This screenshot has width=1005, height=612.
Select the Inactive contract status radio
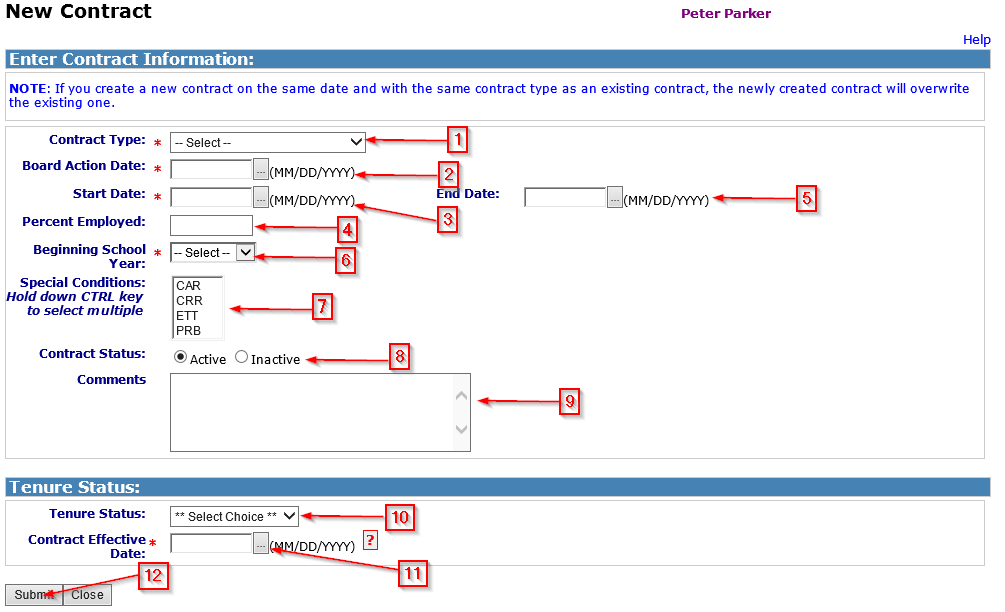(x=242, y=357)
